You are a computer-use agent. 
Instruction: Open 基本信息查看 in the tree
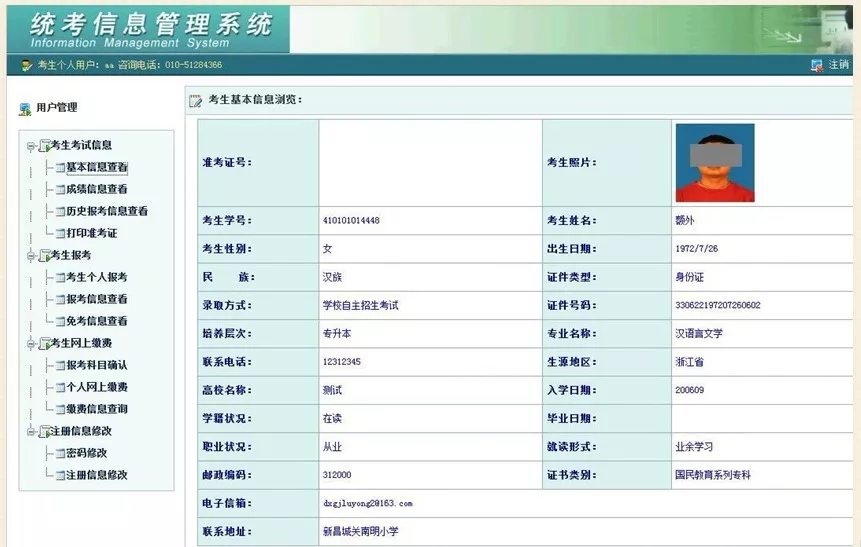(97, 167)
